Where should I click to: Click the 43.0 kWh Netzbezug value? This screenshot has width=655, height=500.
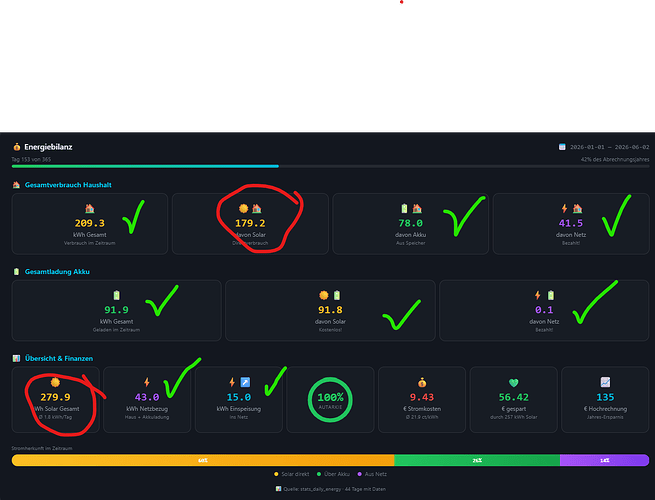point(147,397)
